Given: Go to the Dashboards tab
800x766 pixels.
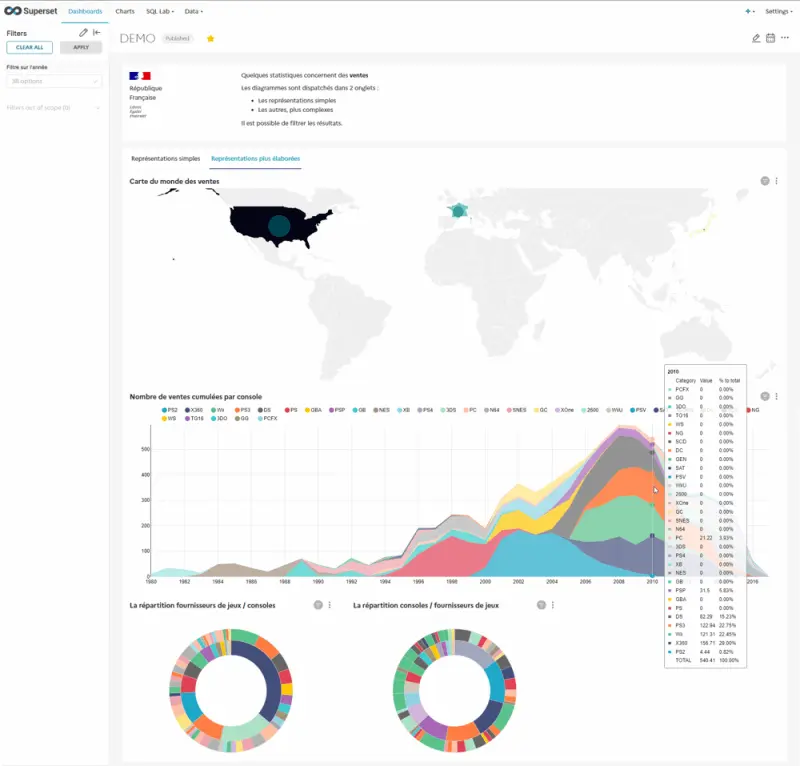Looking at the screenshot, I should click(85, 11).
